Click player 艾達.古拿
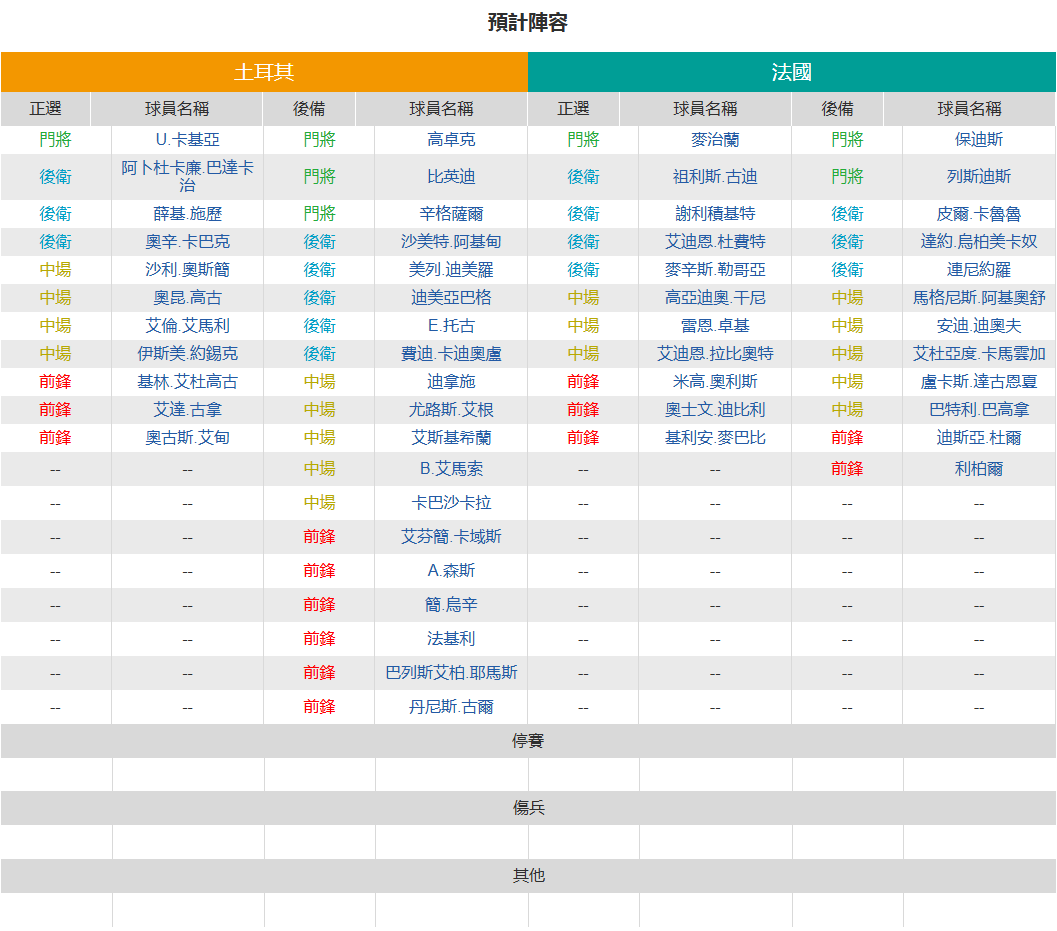This screenshot has height=931, width=1057. pos(187,409)
